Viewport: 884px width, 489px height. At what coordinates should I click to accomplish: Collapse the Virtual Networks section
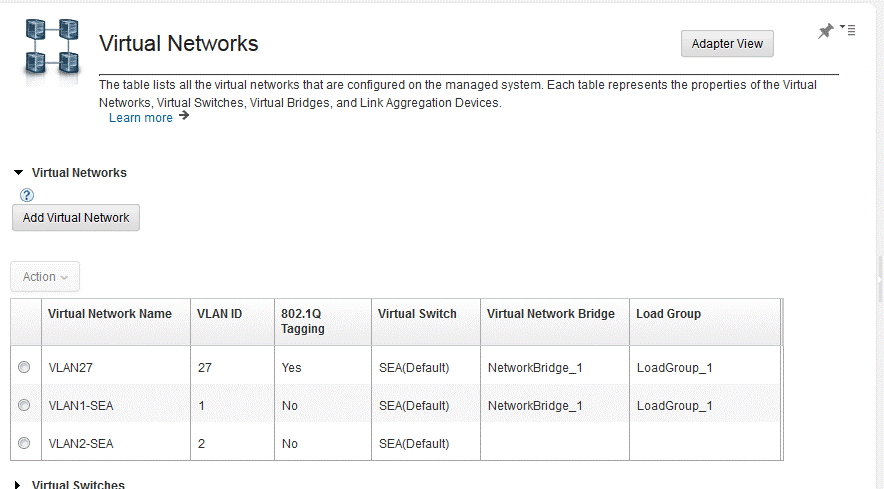click(x=18, y=173)
